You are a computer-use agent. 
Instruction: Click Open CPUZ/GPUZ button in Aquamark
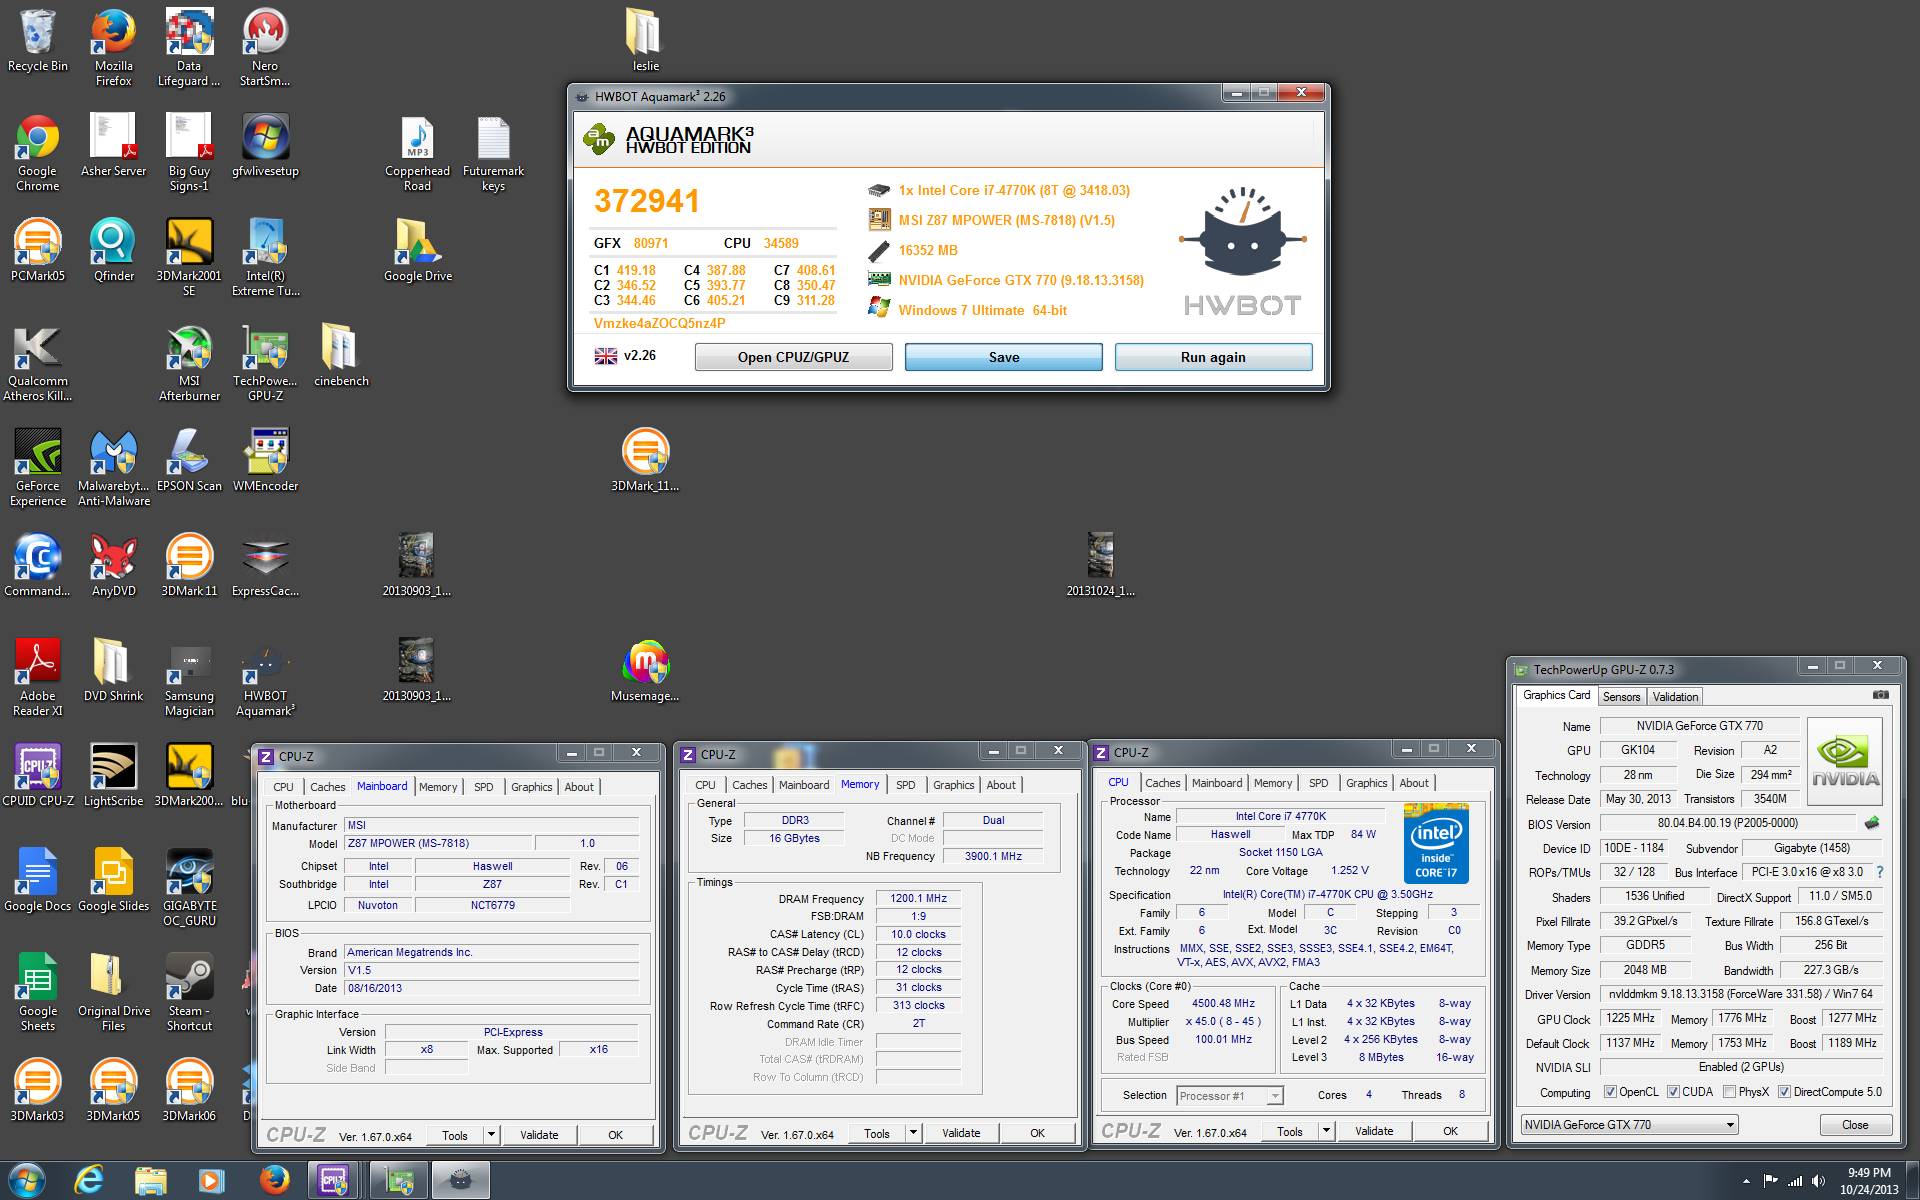793,357
